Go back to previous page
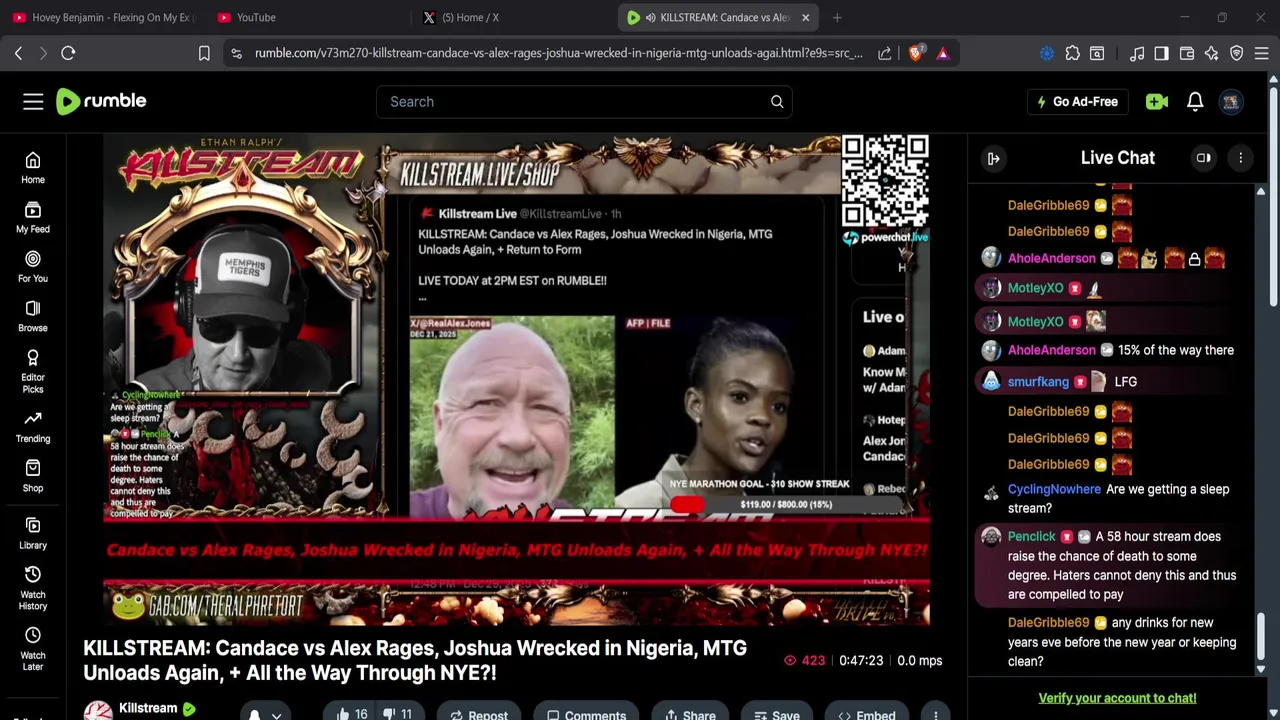The image size is (1280, 720). coord(18,53)
